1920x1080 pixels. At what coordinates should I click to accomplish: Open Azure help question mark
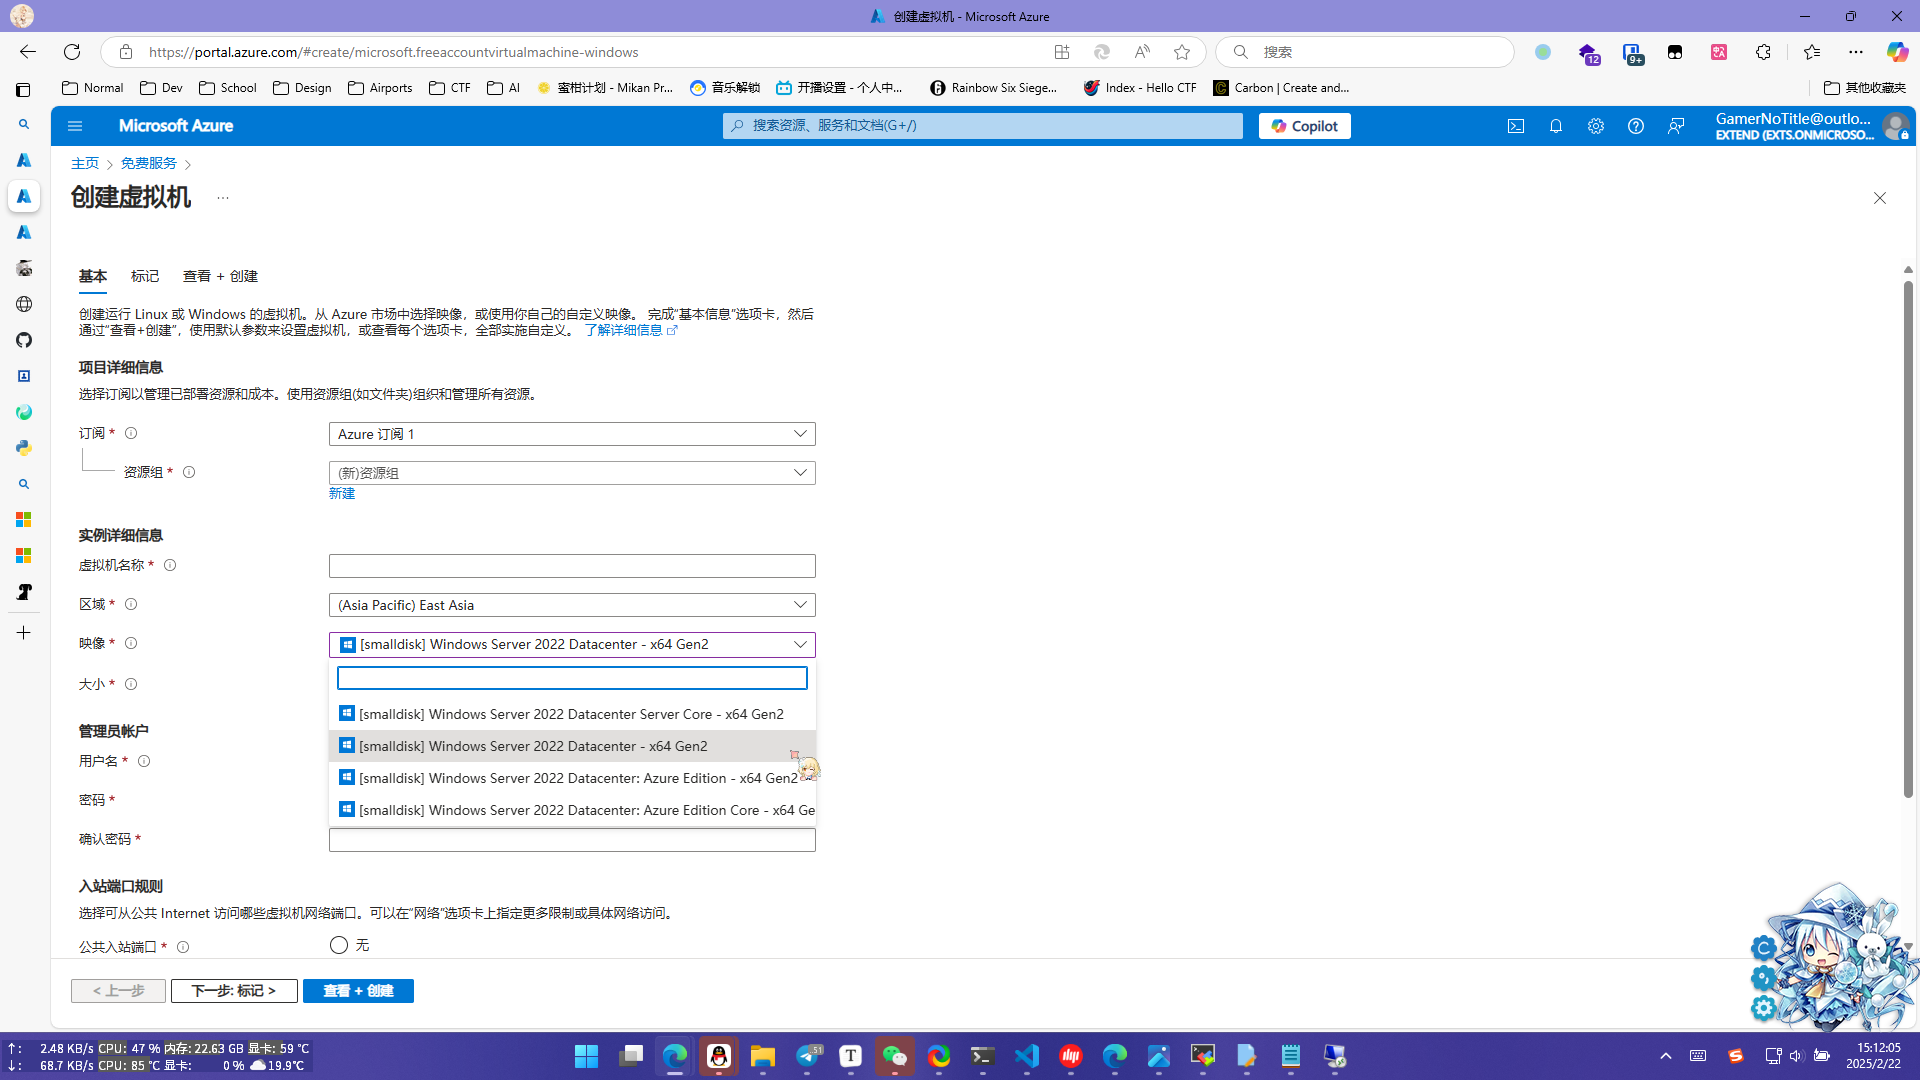click(x=1636, y=126)
